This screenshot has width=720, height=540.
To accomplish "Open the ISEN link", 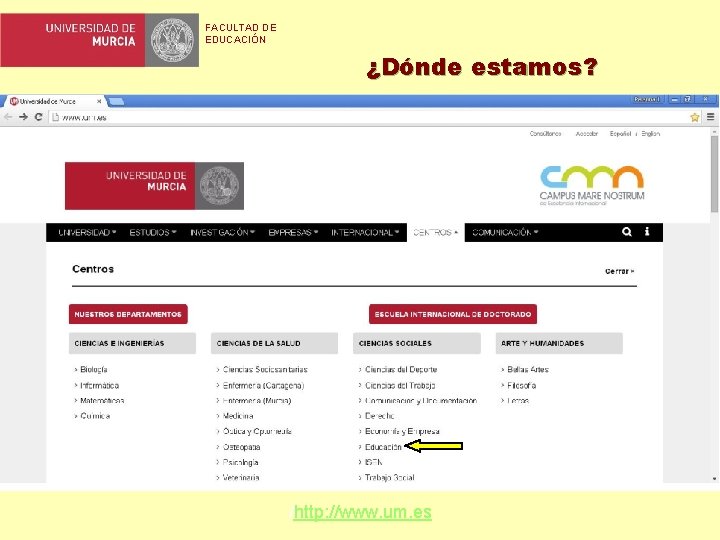I will [x=374, y=462].
